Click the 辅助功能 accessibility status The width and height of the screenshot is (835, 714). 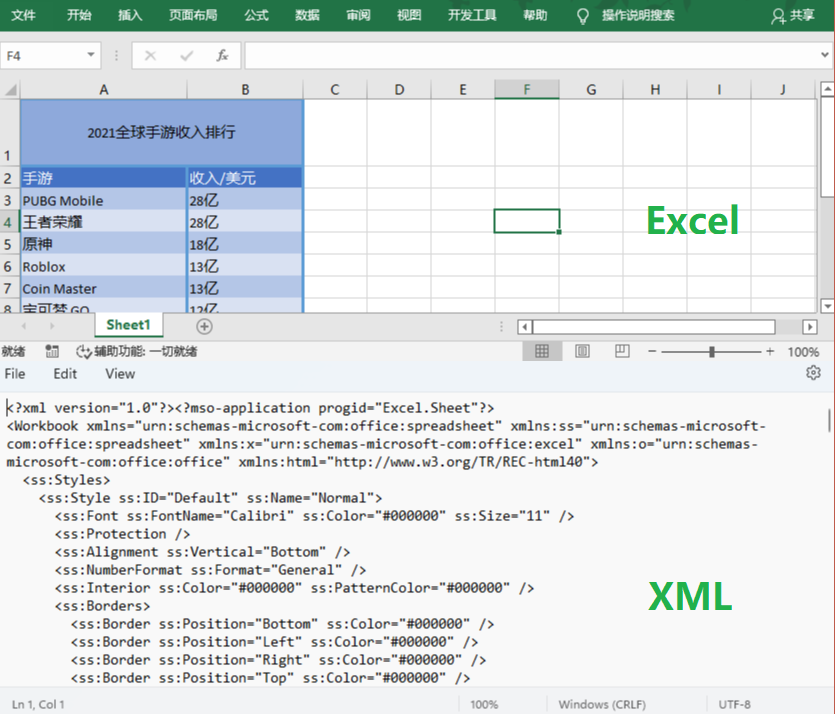click(137, 351)
